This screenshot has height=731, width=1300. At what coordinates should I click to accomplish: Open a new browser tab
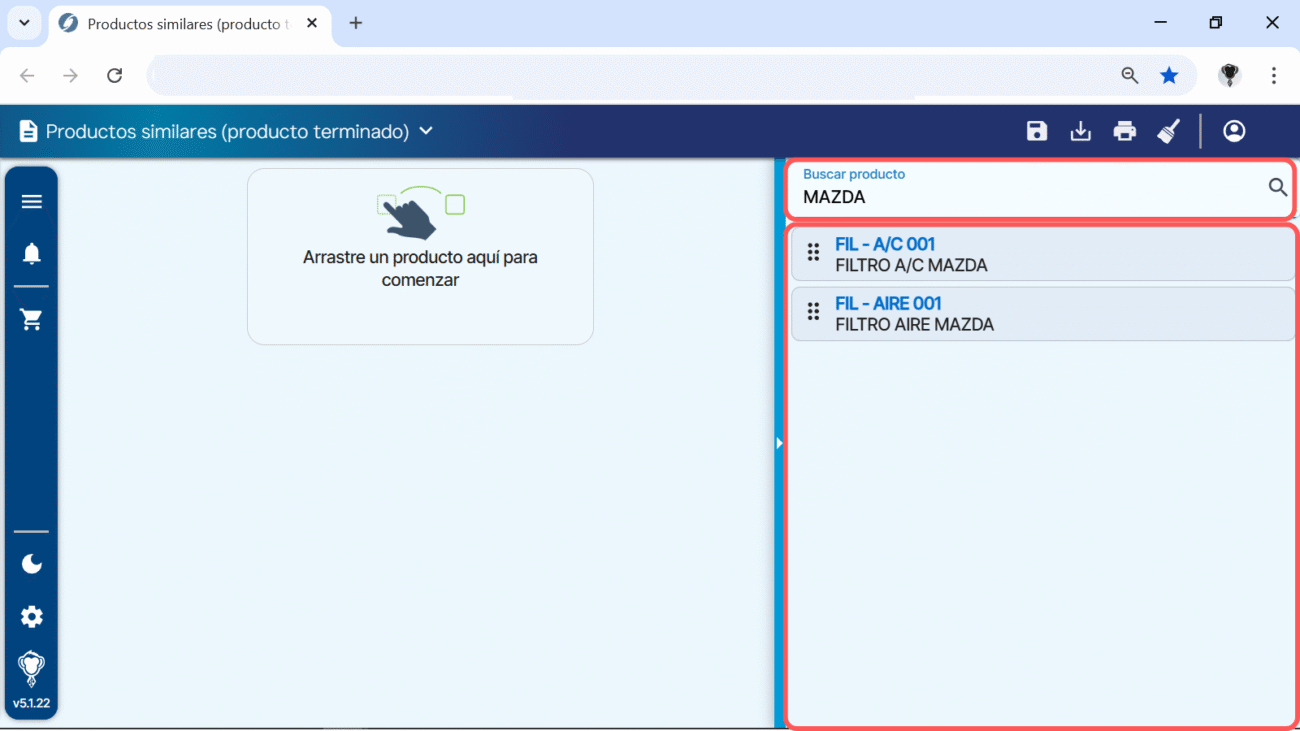tap(356, 23)
